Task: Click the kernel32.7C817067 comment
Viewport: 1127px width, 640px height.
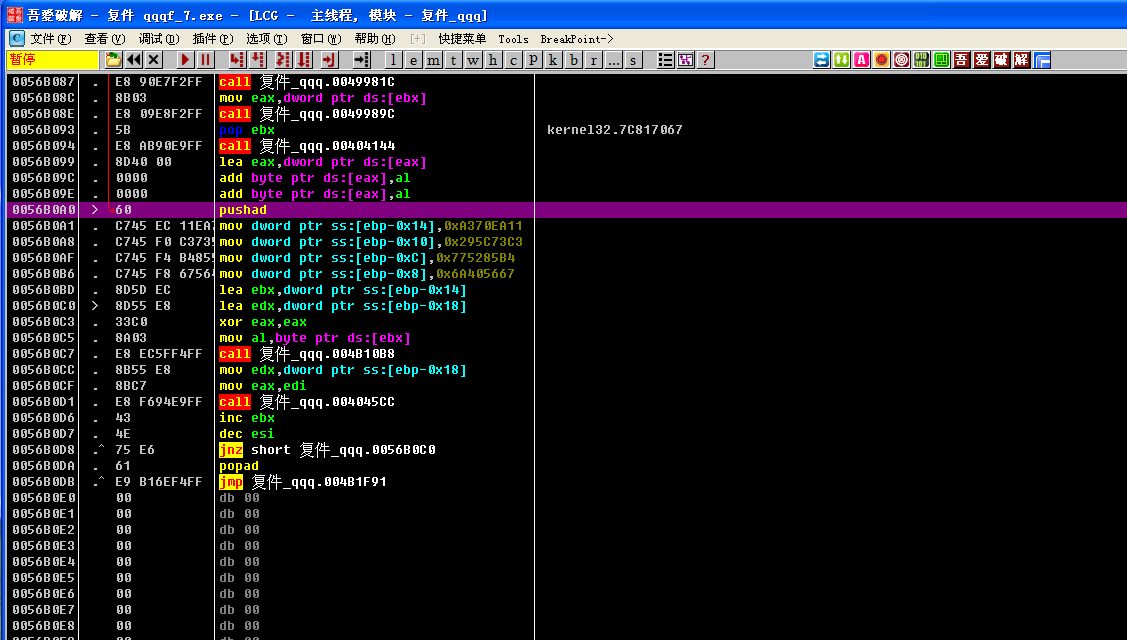Action: [615, 130]
